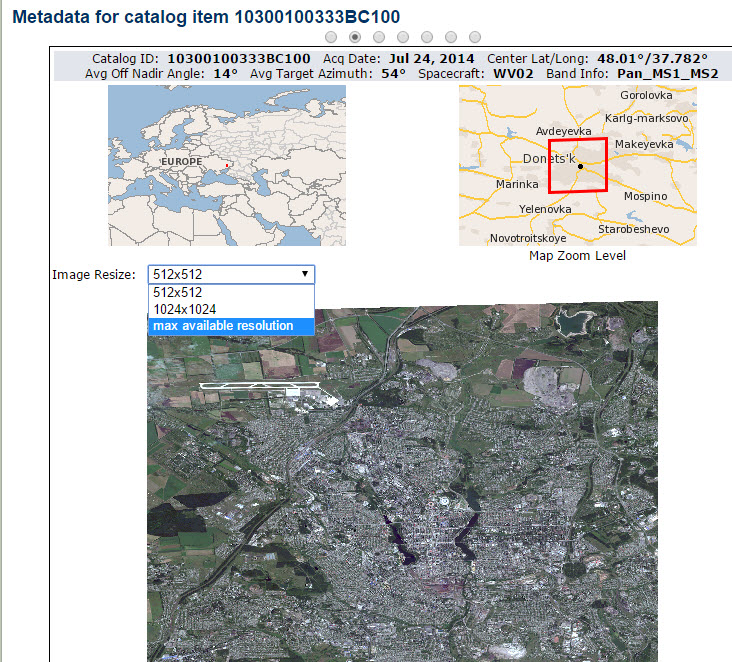Click the Catalog ID value 10300100333BC100
732x662 pixels.
[239, 59]
